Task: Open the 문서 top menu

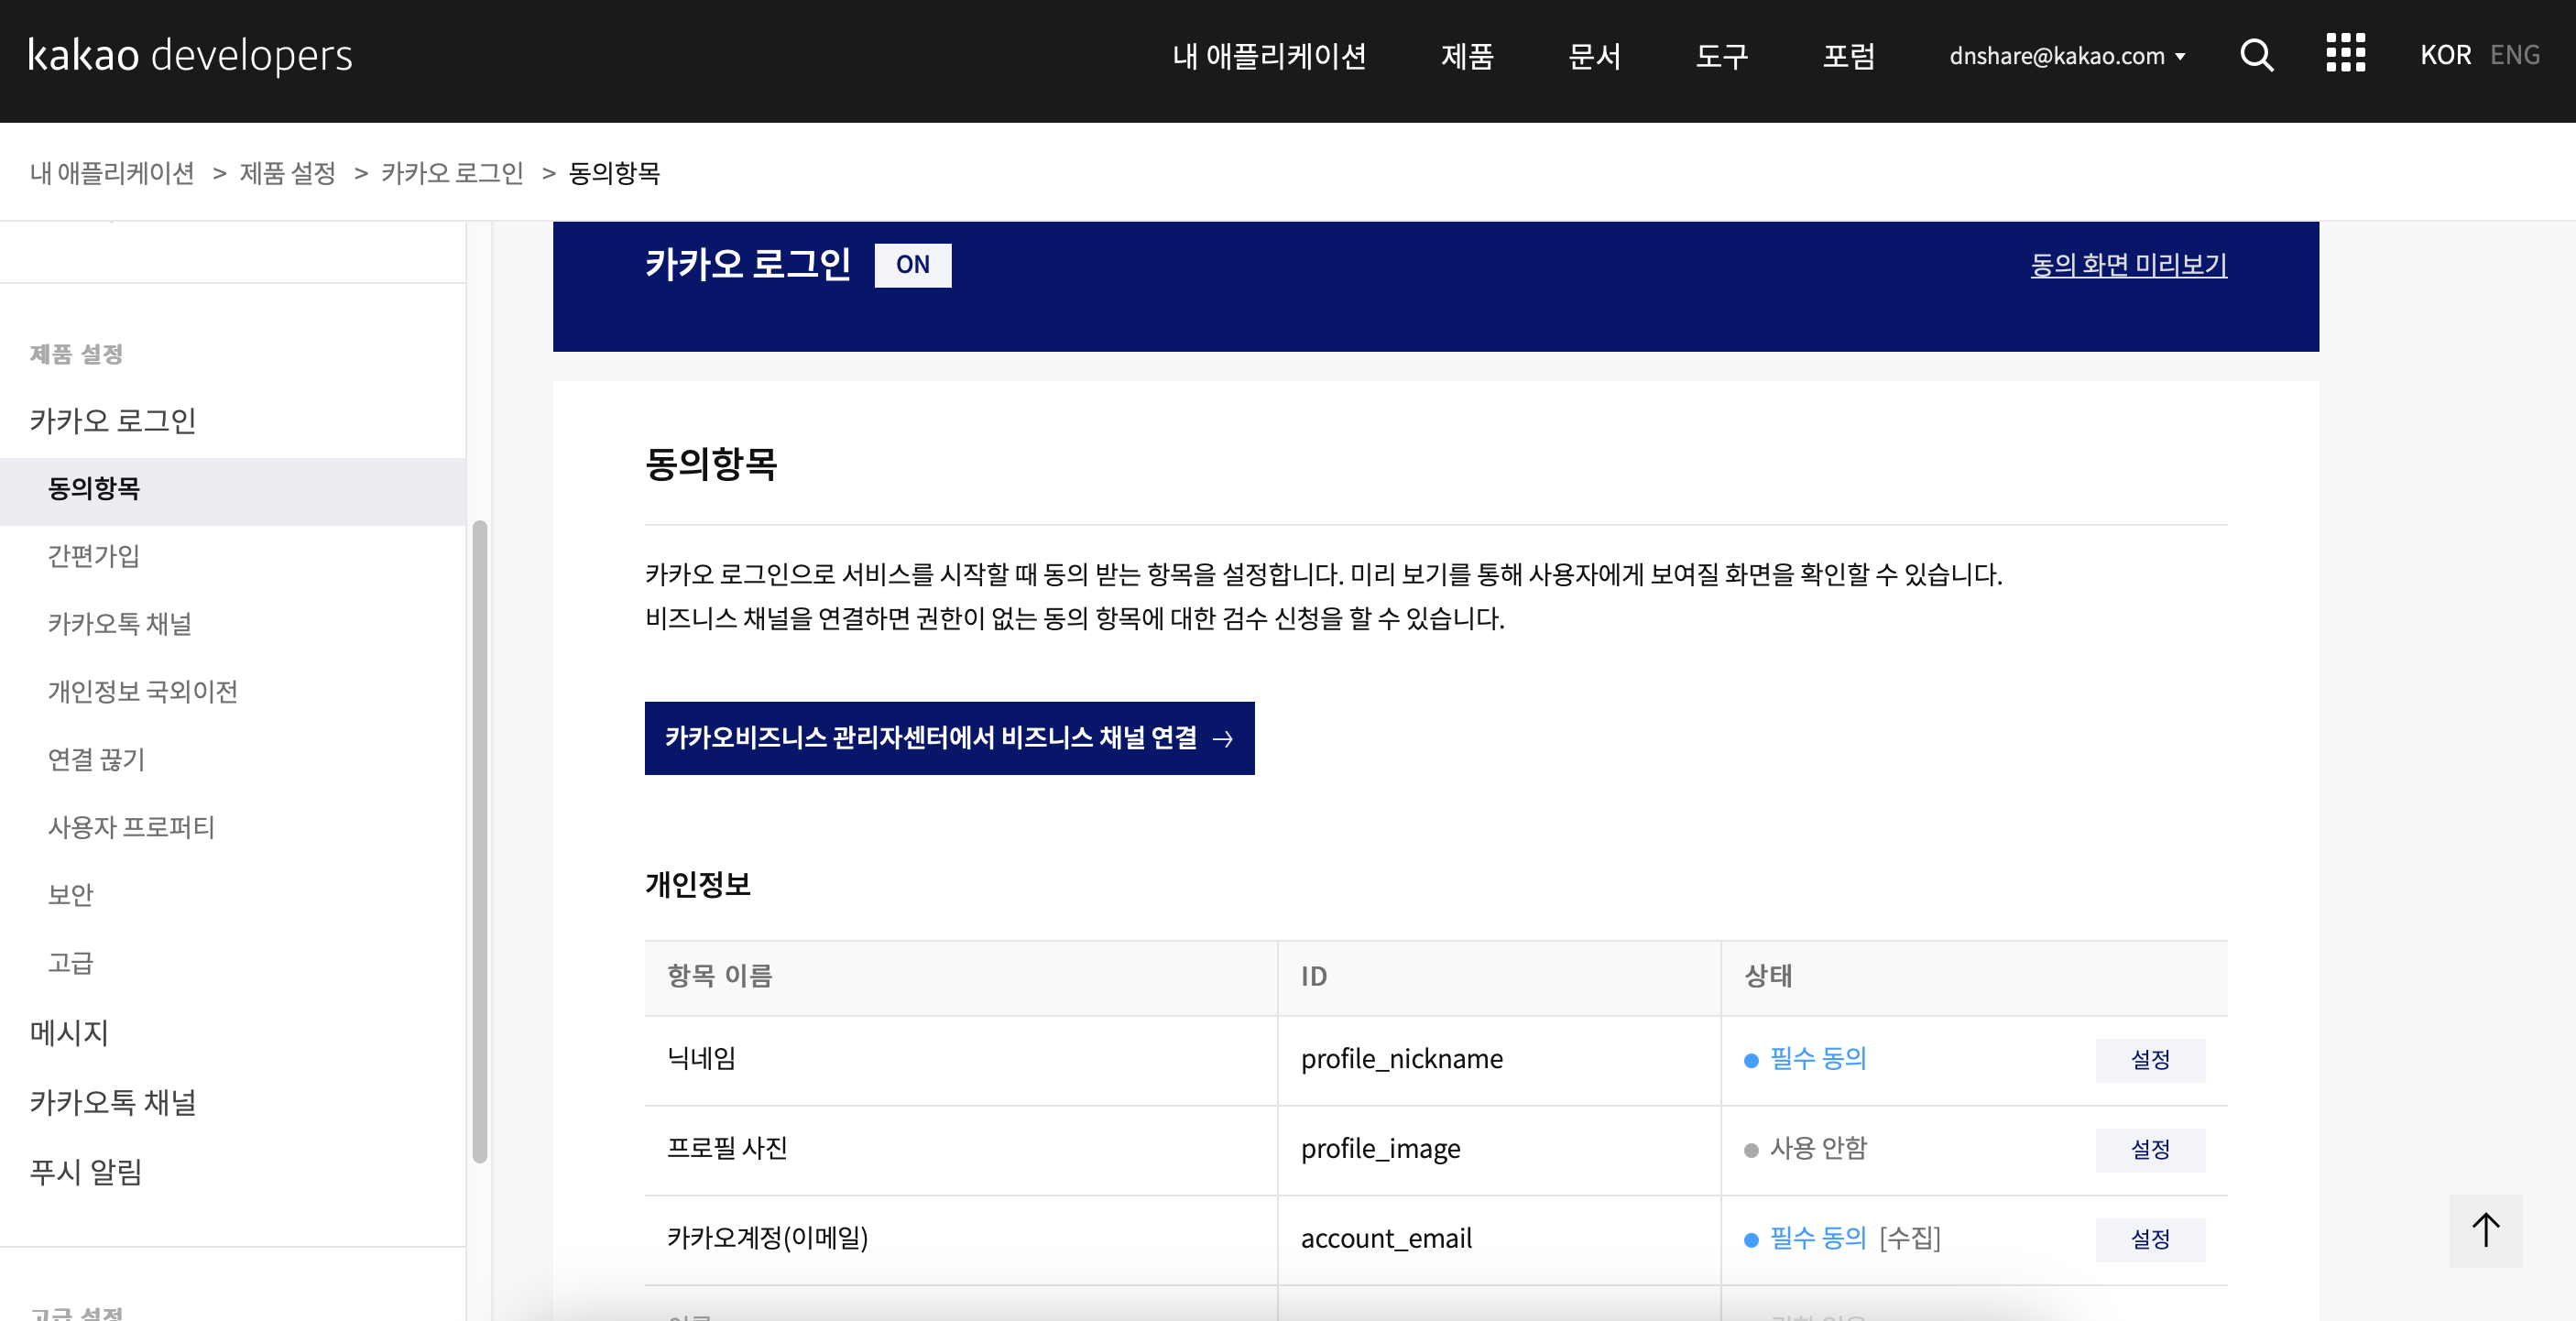Action: click(x=1594, y=56)
